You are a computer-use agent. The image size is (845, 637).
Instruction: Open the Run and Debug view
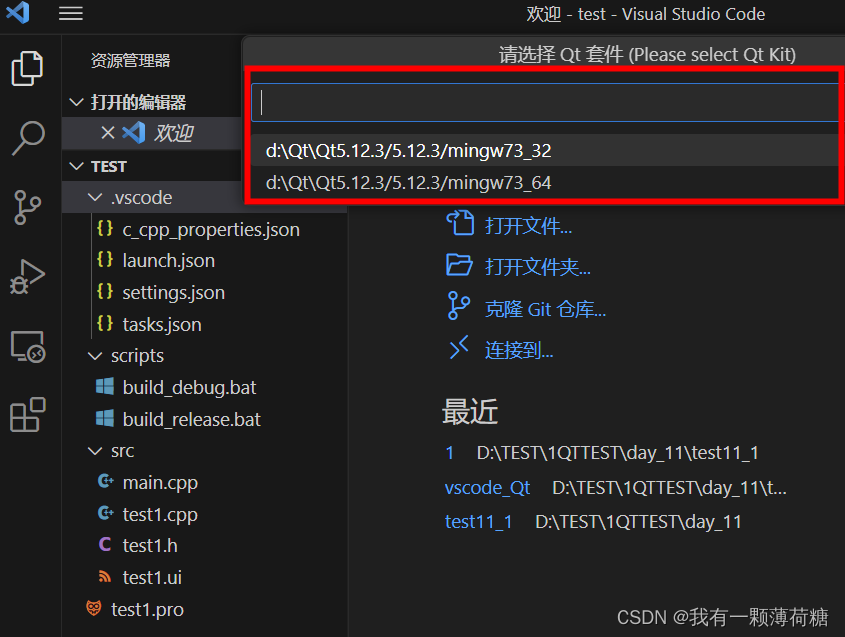pyautogui.click(x=27, y=276)
